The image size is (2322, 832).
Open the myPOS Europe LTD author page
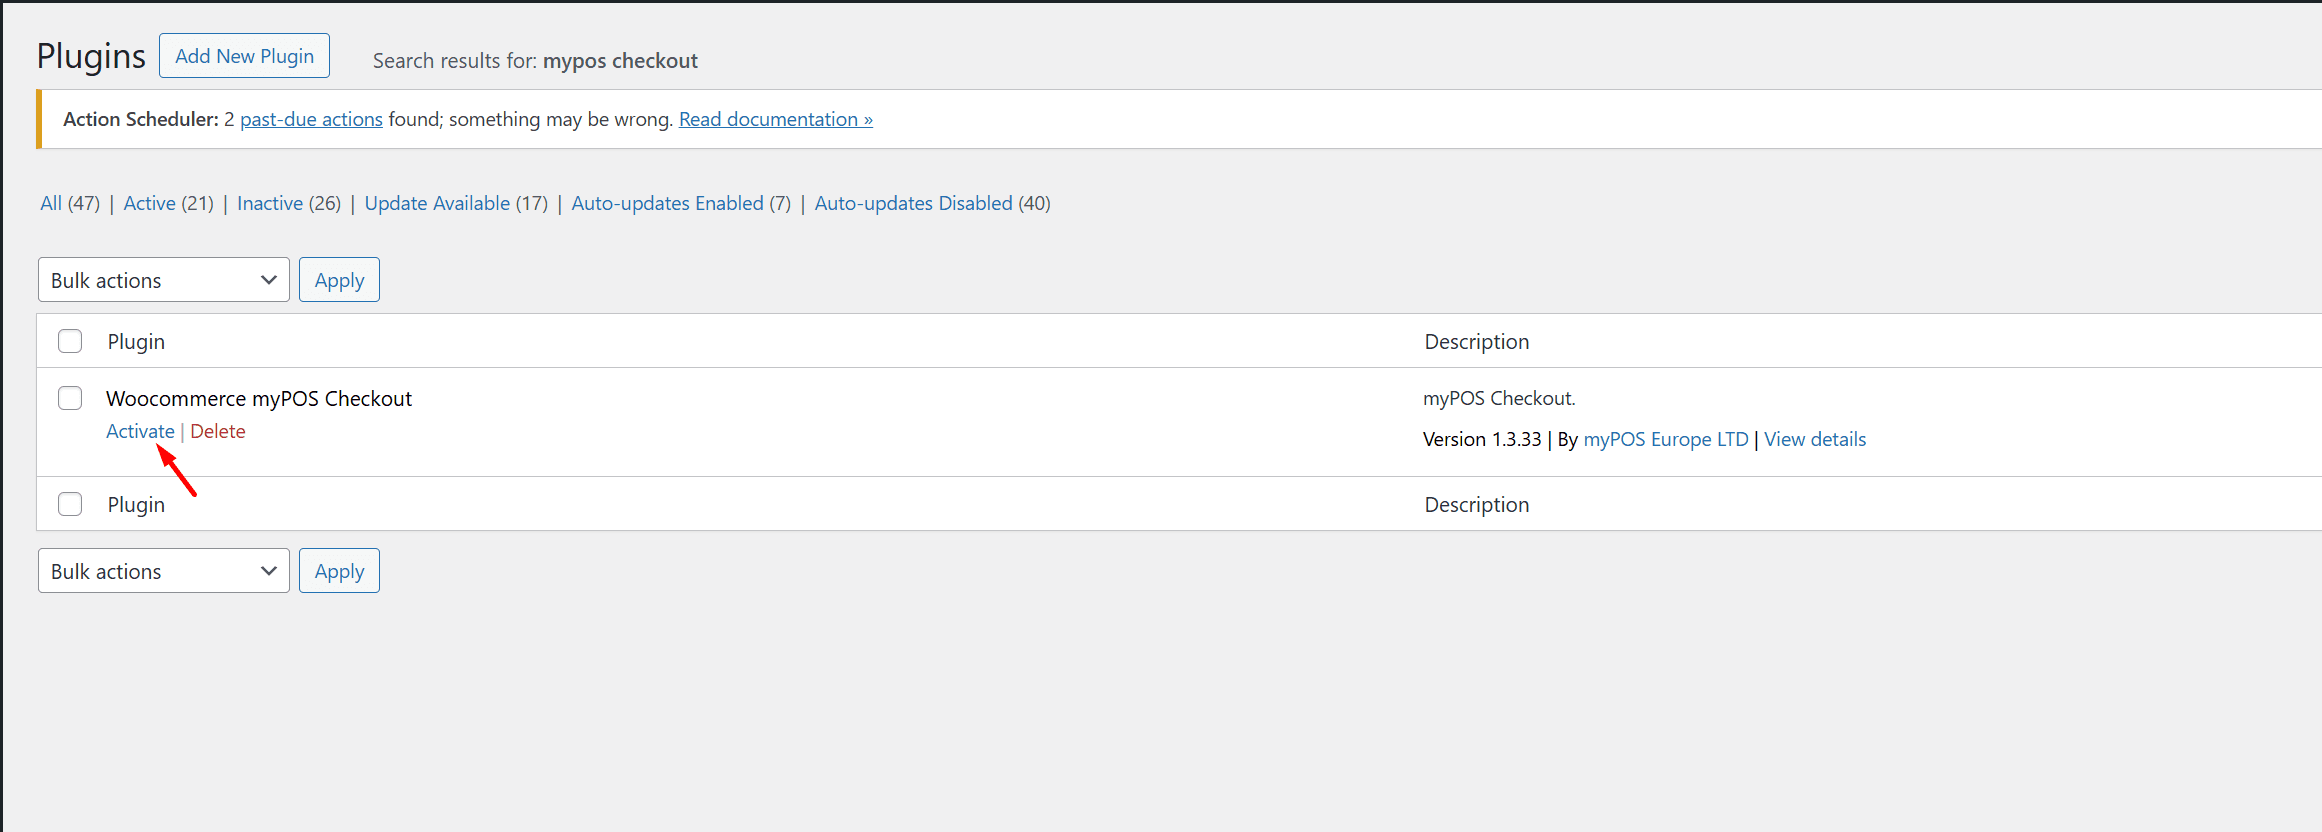(1665, 439)
